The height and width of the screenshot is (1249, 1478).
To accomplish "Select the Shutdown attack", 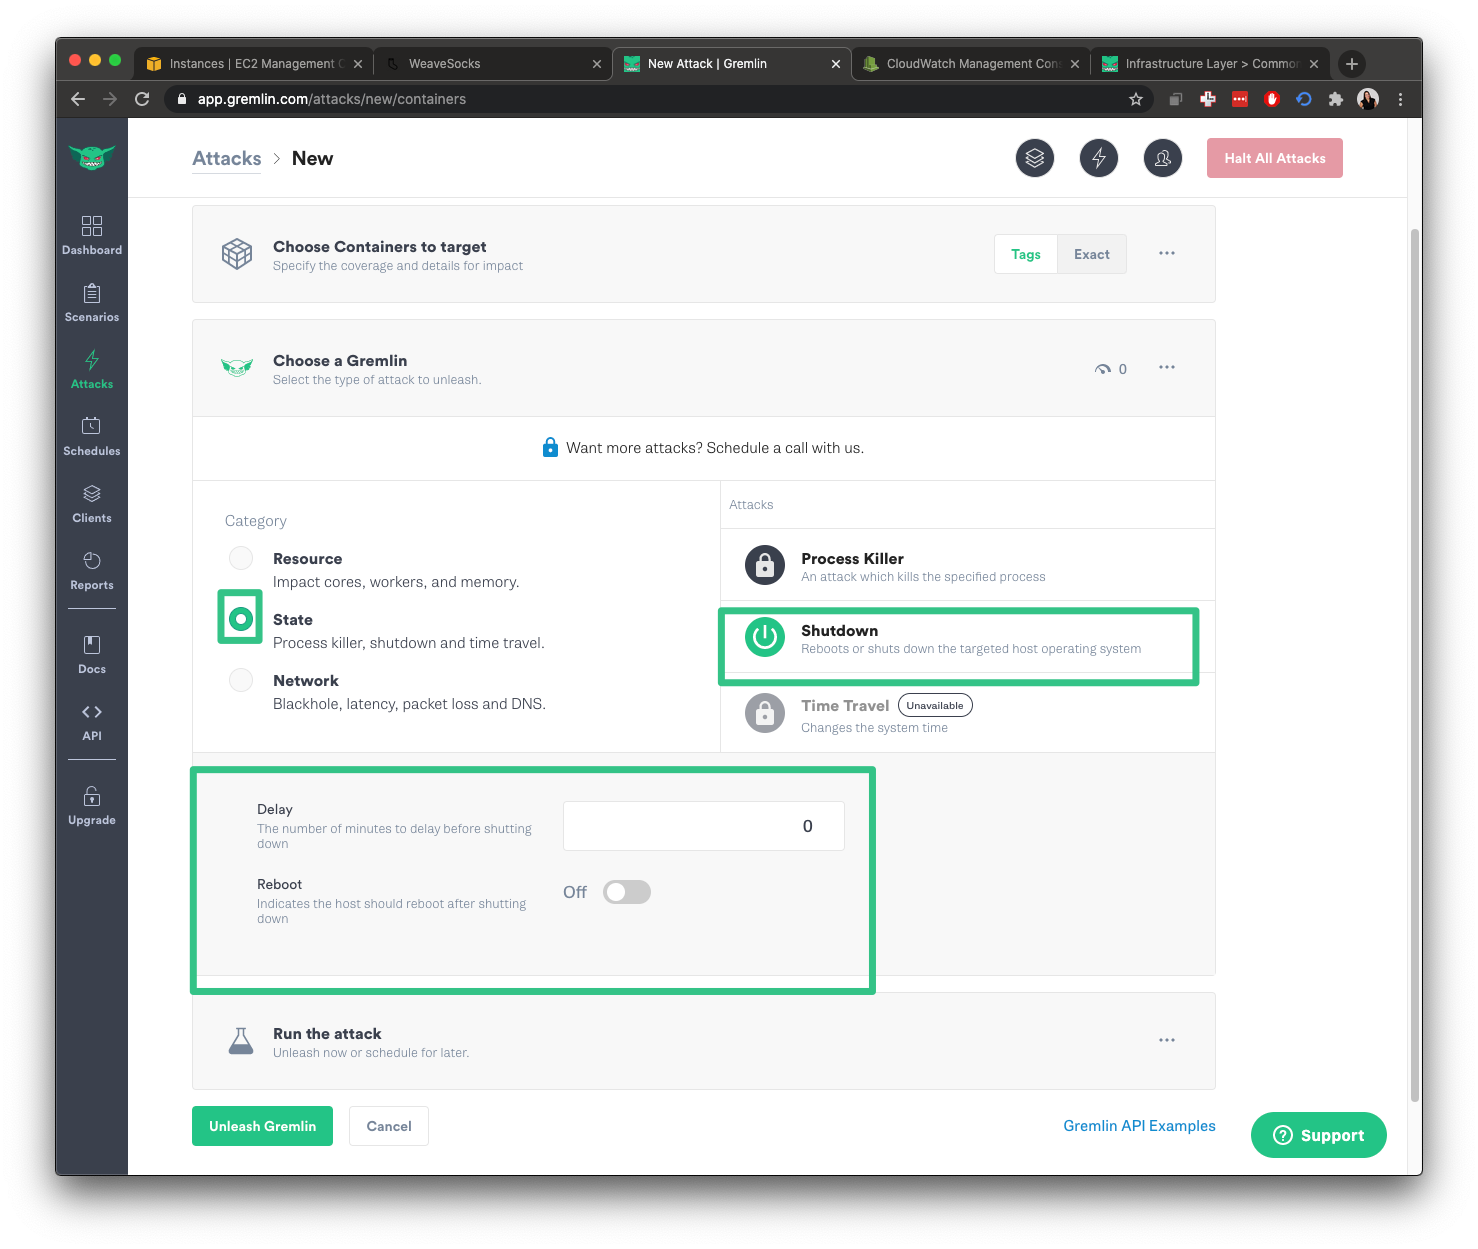I will click(967, 637).
